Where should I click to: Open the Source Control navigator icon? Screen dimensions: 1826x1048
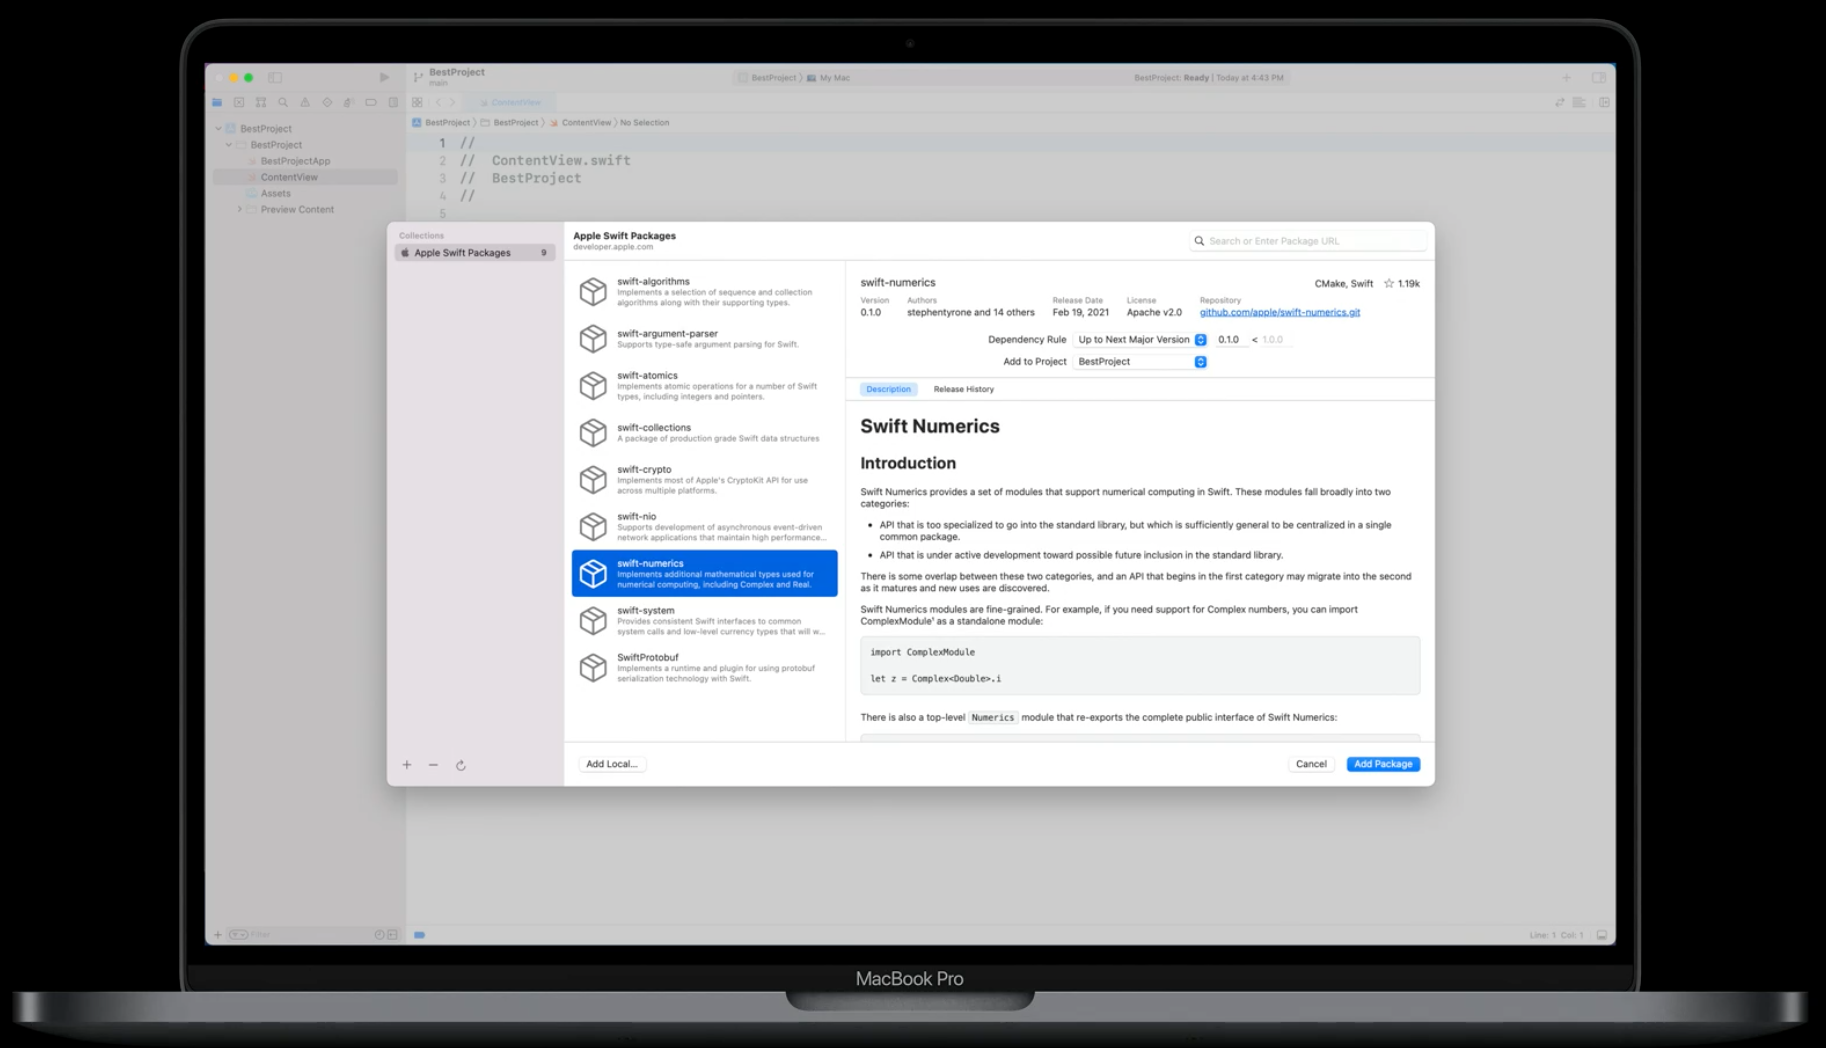(239, 102)
